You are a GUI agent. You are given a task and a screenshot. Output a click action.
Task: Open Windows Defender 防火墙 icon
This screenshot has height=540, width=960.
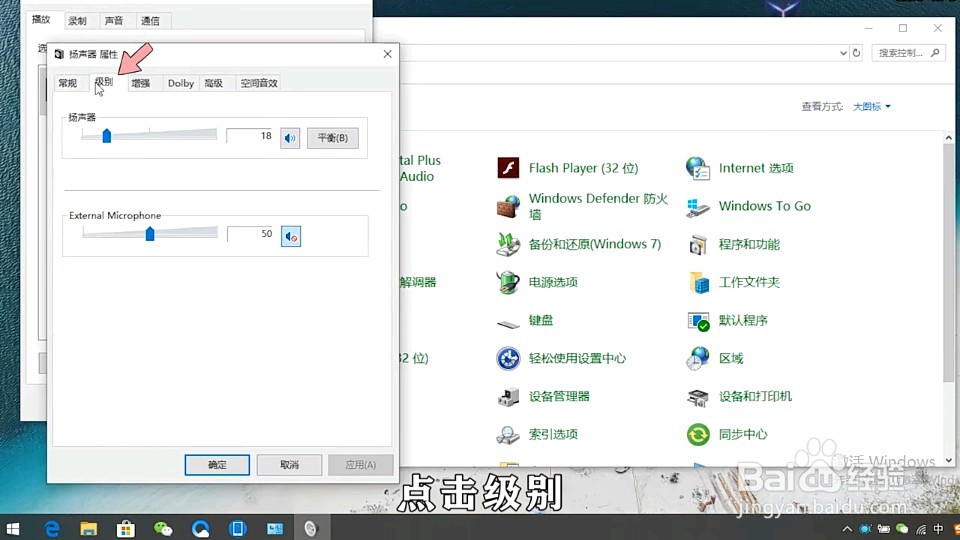pos(508,206)
